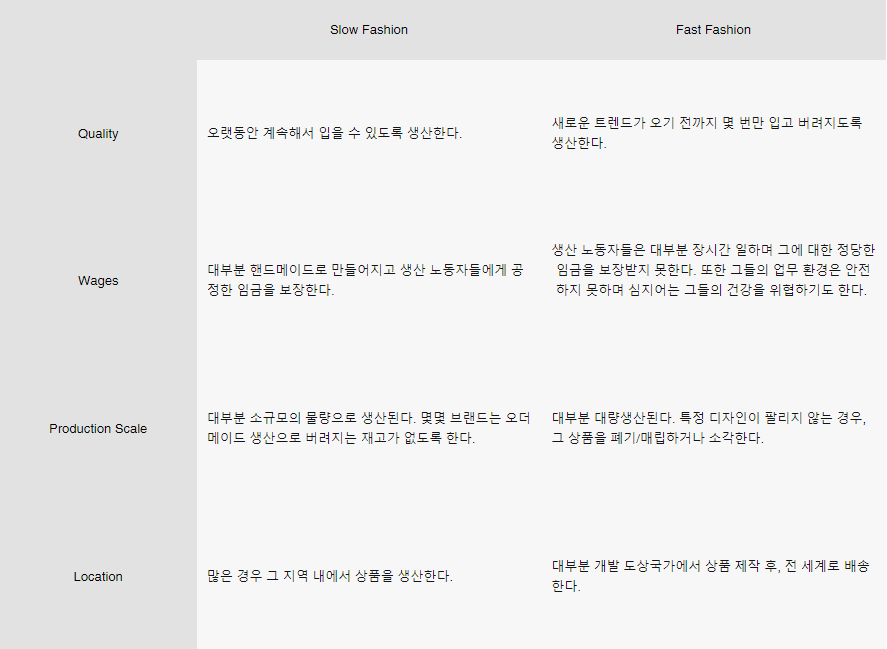This screenshot has height=649, width=887.
Task: Click the empty top-left header cell
Action: (x=98, y=30)
